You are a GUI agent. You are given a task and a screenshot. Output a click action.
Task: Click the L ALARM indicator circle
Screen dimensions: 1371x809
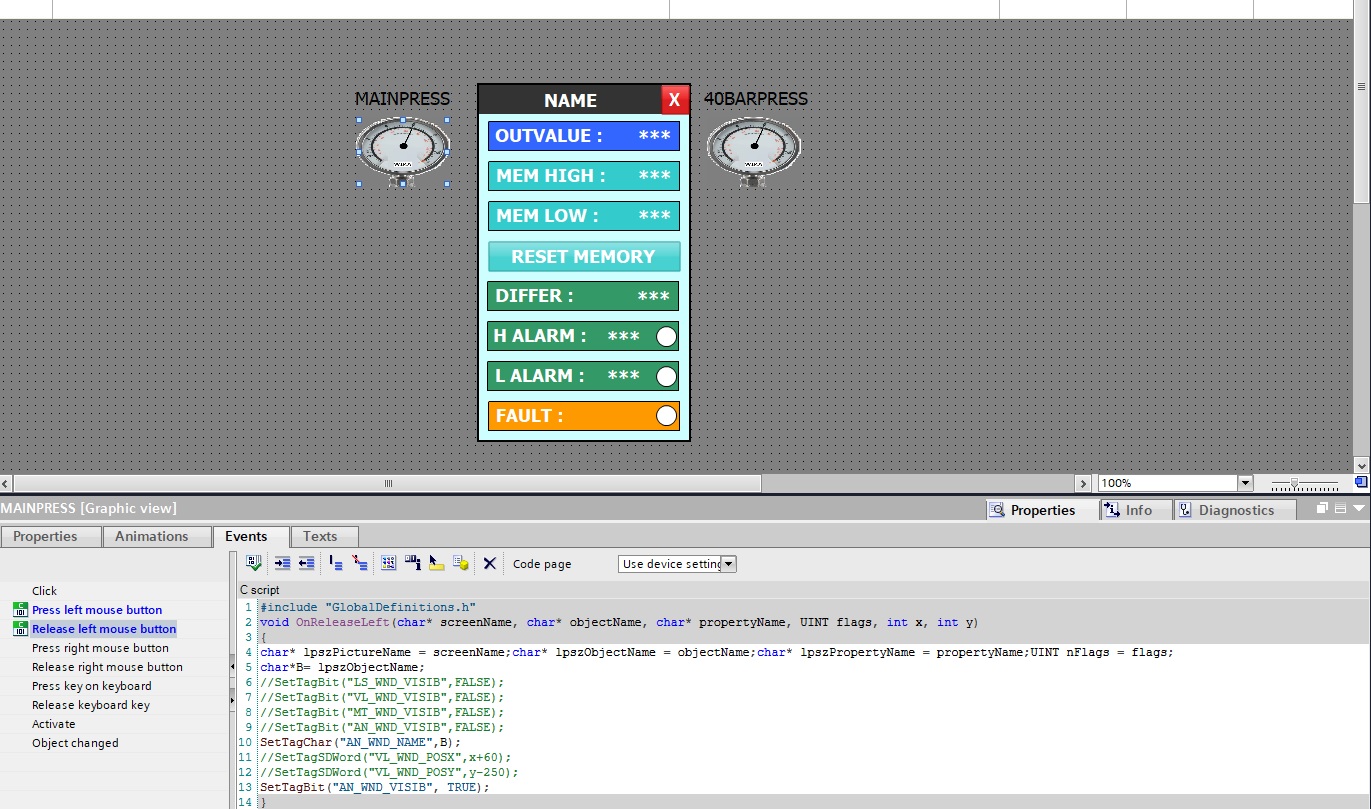[666, 376]
